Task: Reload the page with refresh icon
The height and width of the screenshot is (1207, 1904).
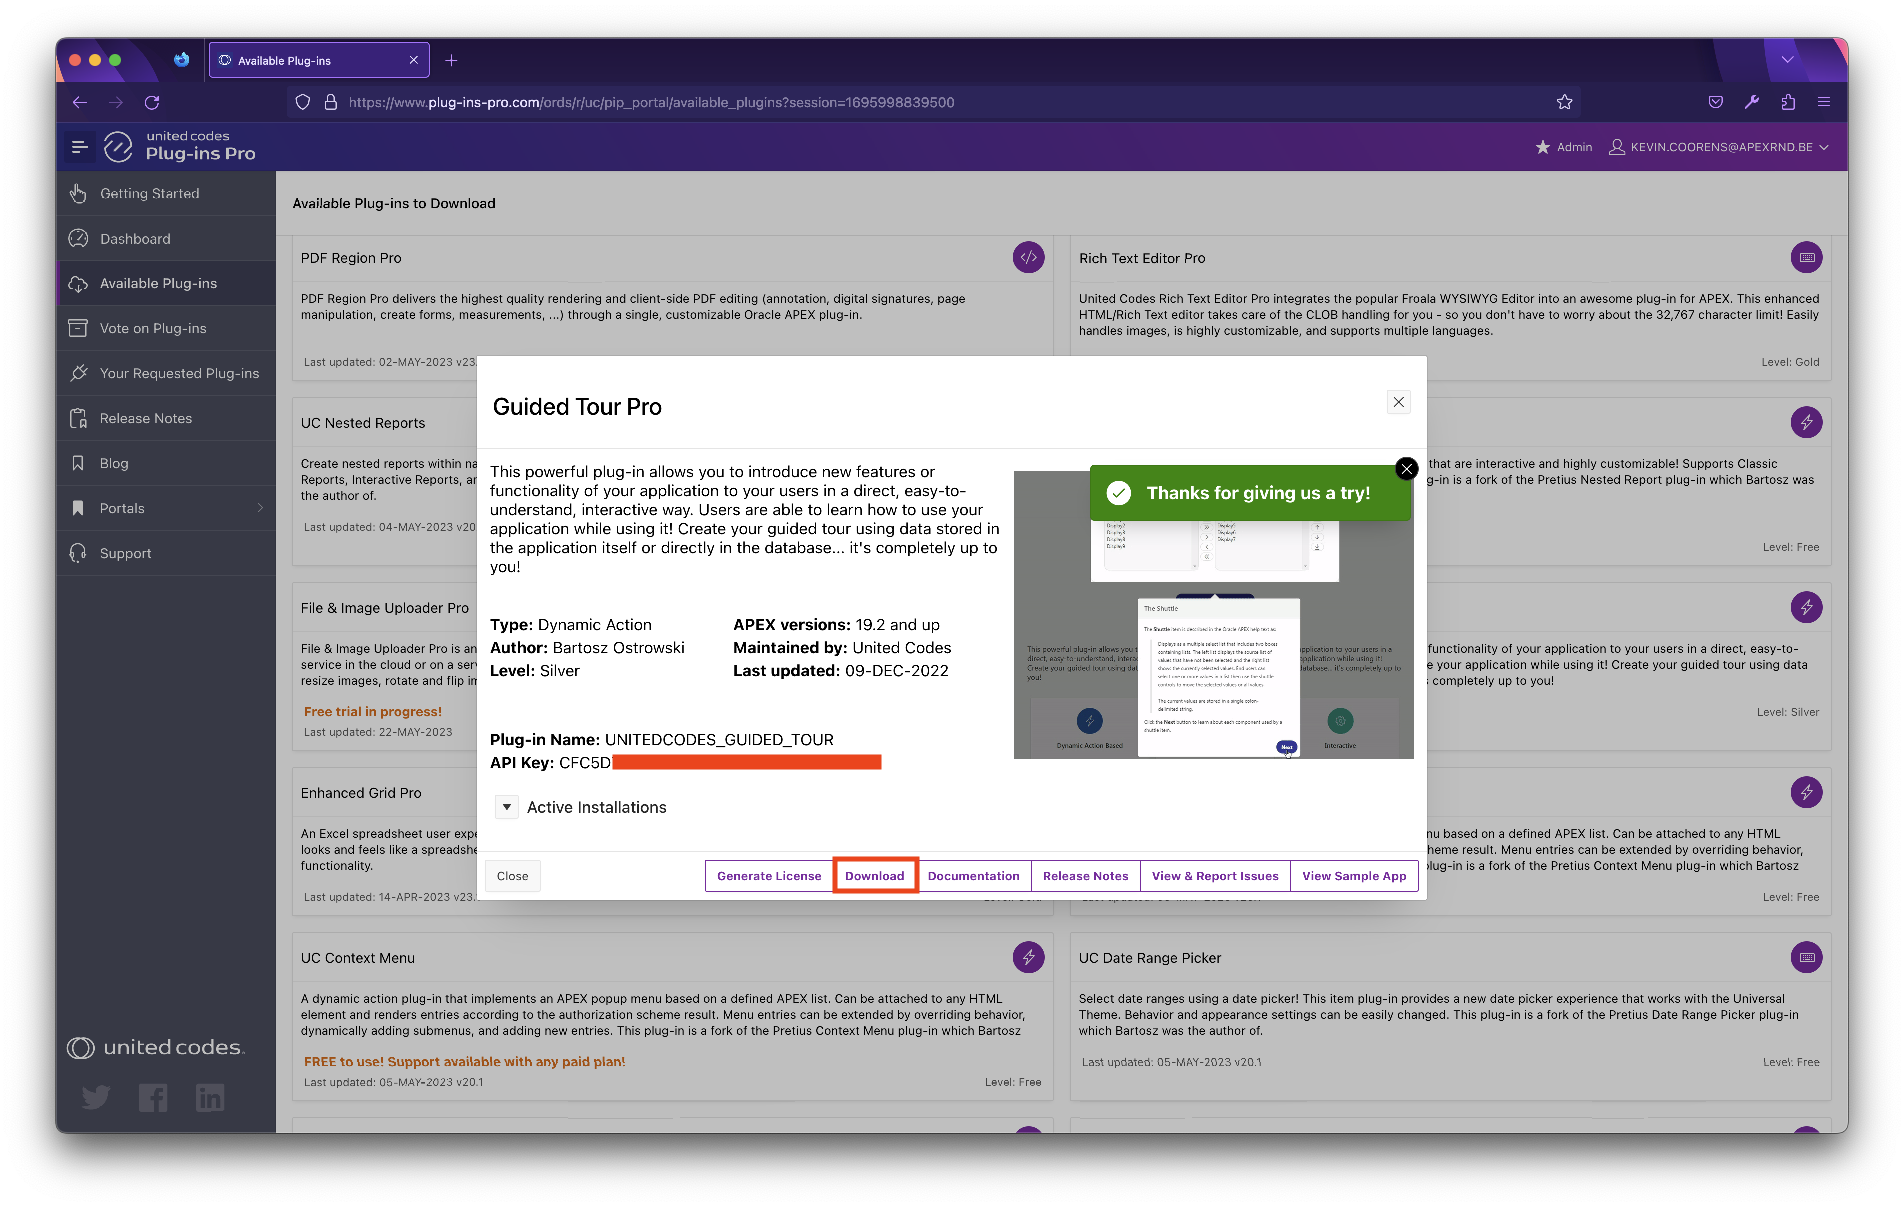Action: click(x=152, y=102)
